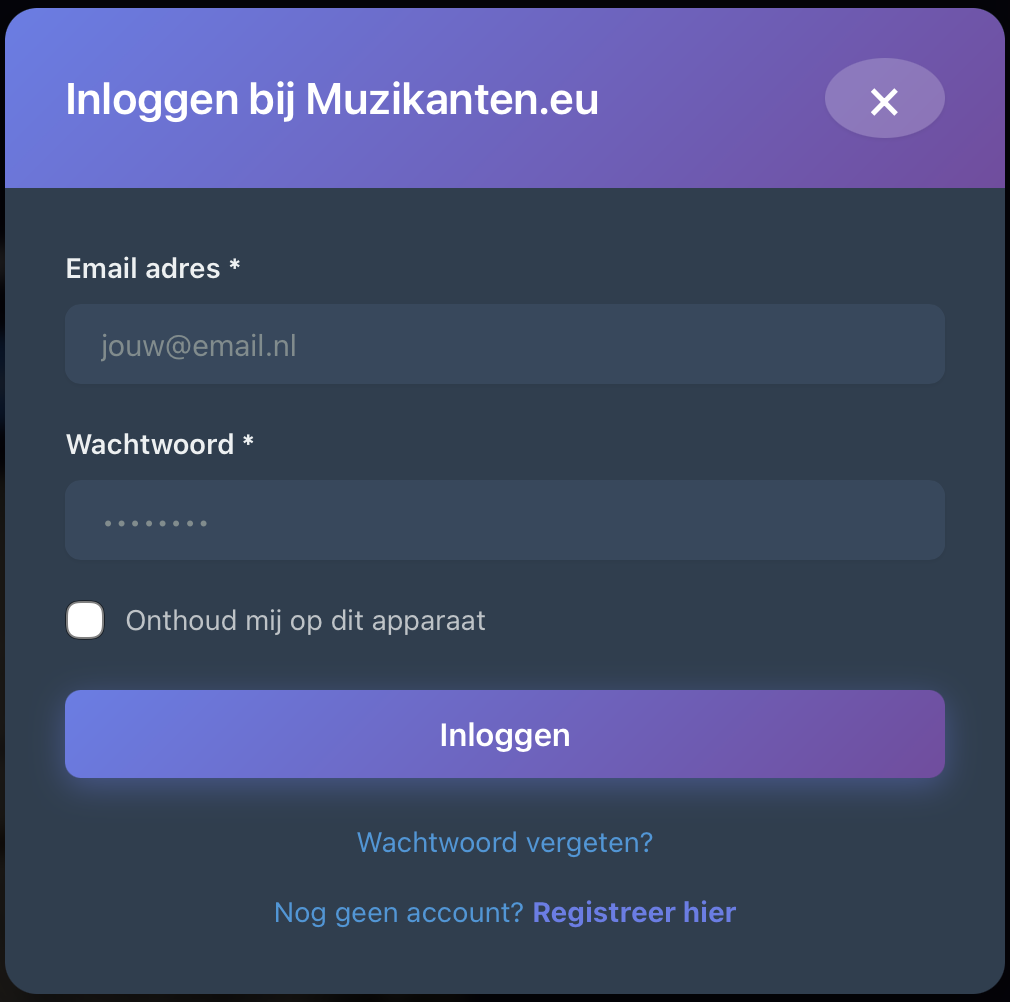1010x1002 pixels.
Task: Click the asterisk beside Email adres
Action: click(x=235, y=266)
